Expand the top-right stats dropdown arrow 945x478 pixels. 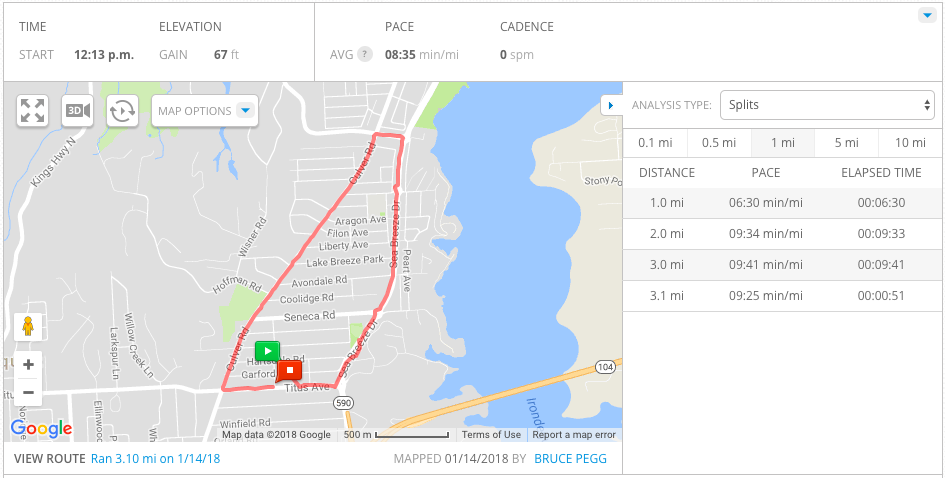(x=925, y=15)
